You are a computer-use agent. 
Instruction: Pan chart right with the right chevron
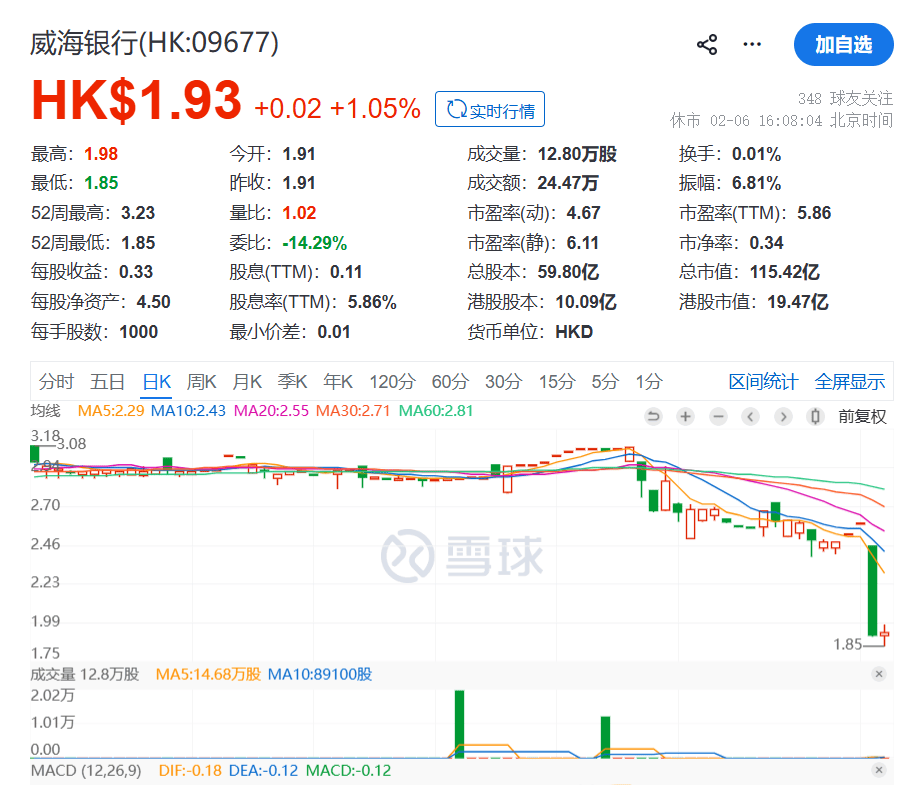coord(784,417)
